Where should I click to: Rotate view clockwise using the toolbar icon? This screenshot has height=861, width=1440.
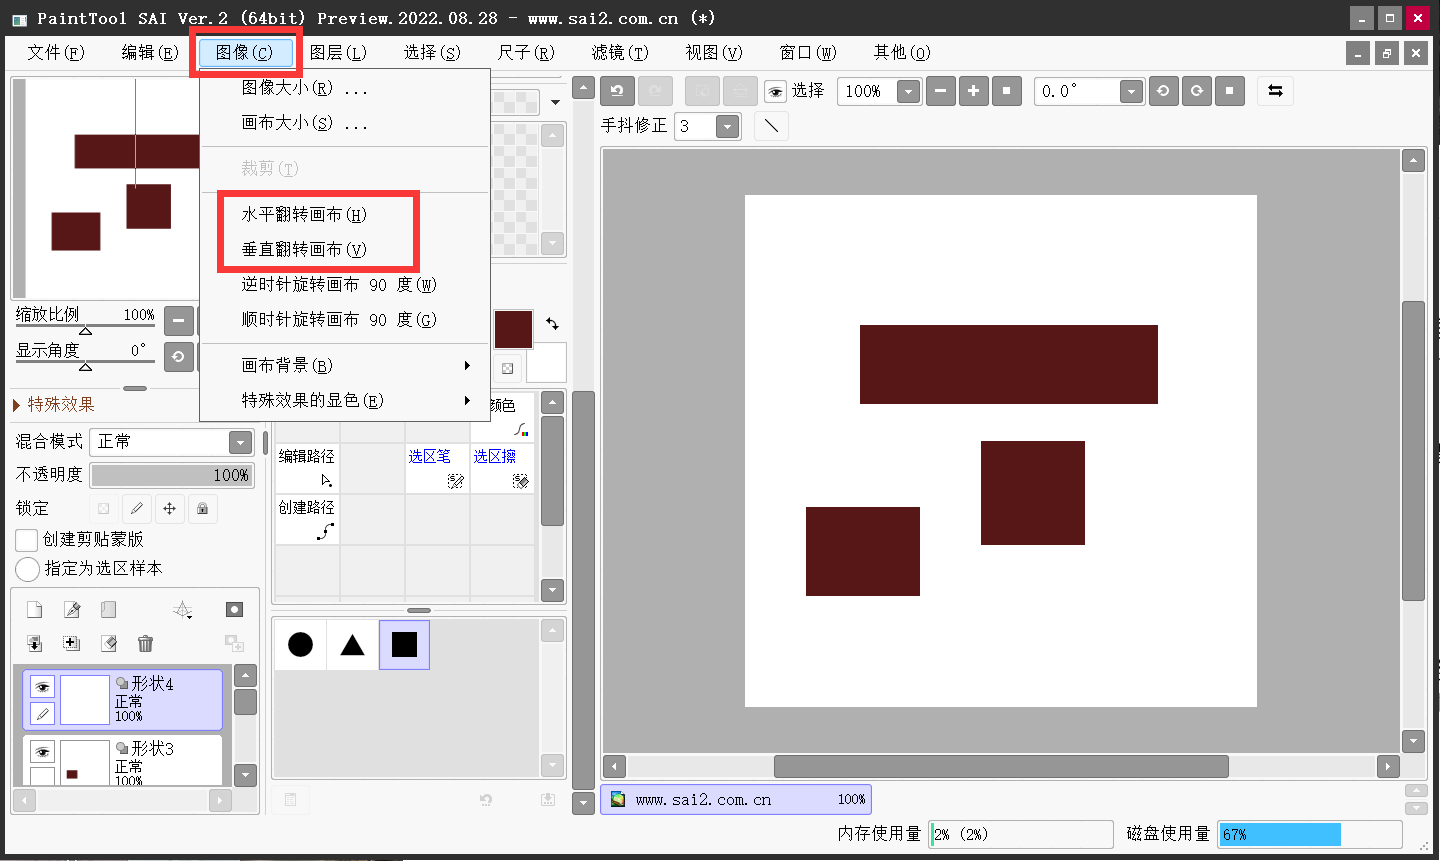(1196, 91)
